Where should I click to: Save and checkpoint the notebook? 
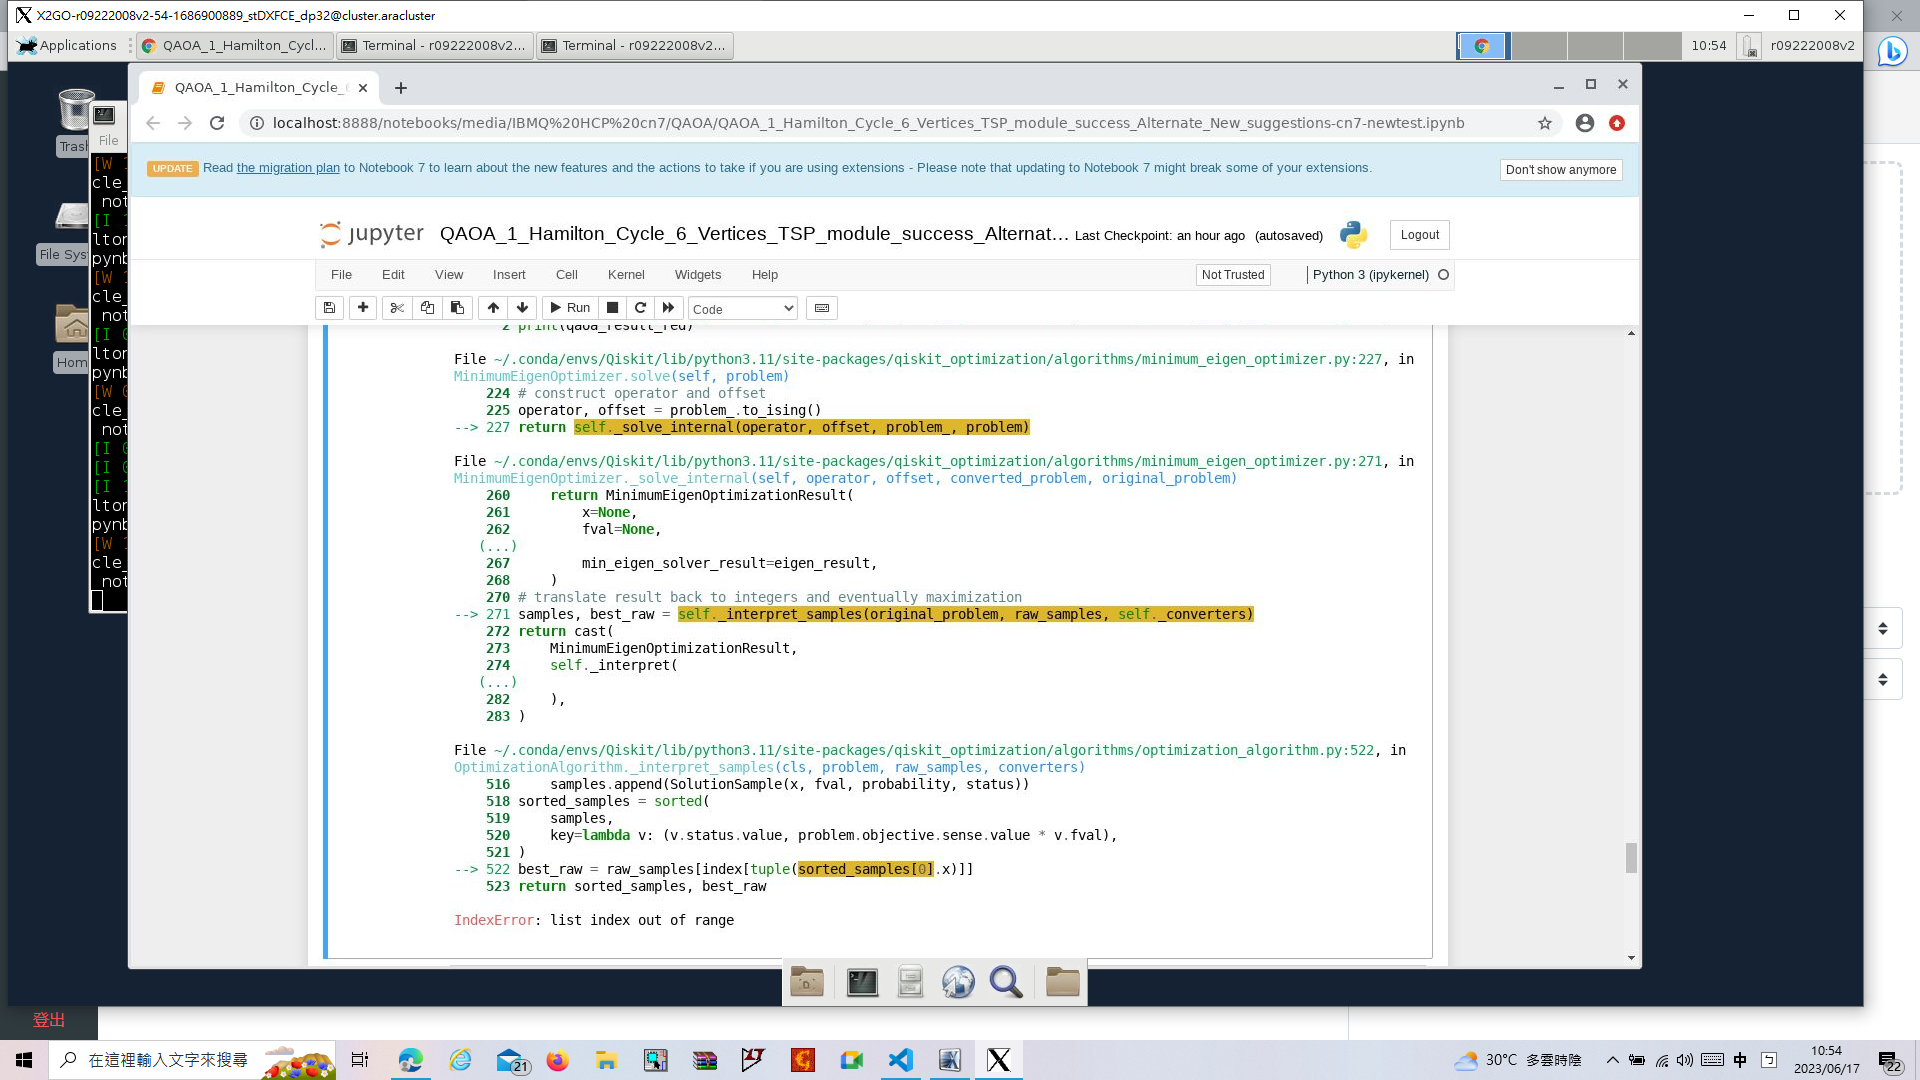pos(329,308)
